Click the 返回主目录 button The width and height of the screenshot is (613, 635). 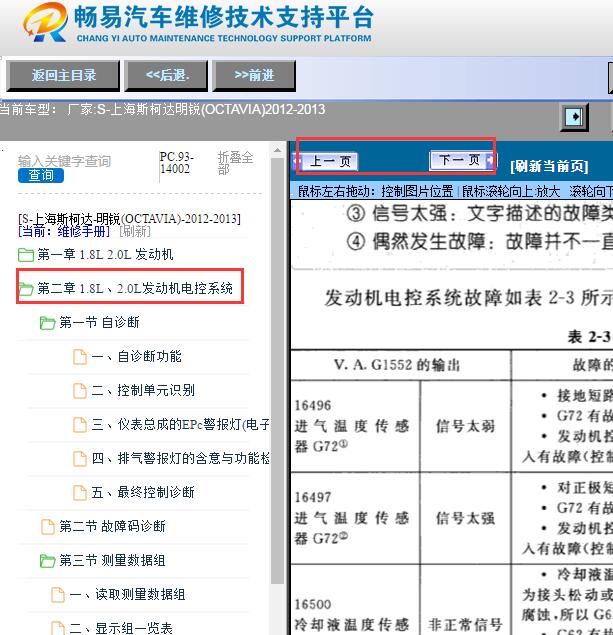click(63, 76)
